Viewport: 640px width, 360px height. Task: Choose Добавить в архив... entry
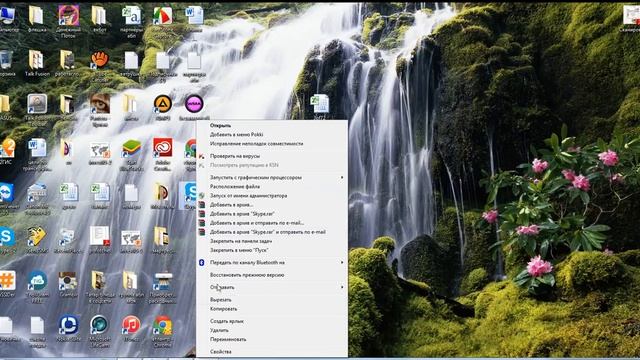(231, 204)
